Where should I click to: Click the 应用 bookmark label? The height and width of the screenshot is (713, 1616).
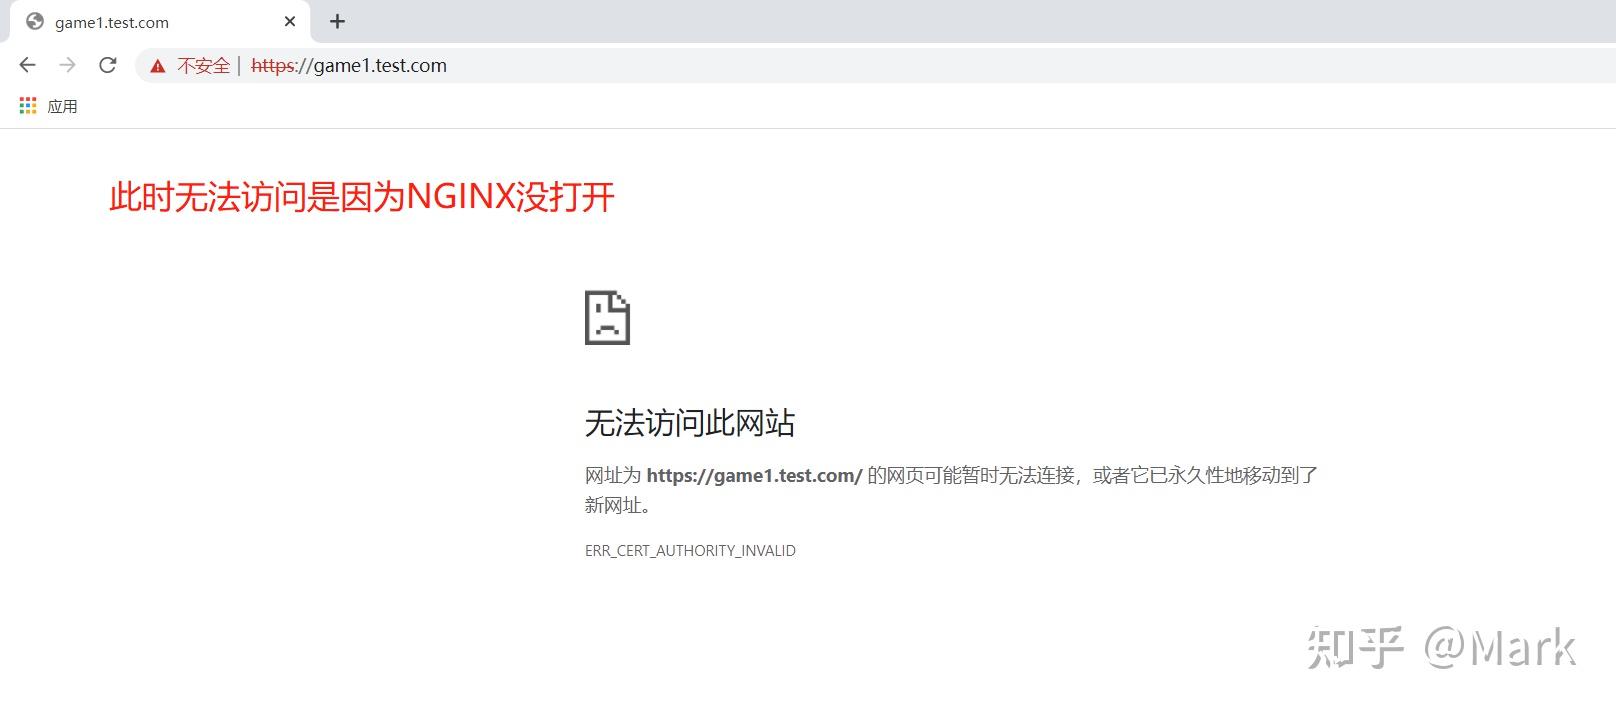[62, 106]
